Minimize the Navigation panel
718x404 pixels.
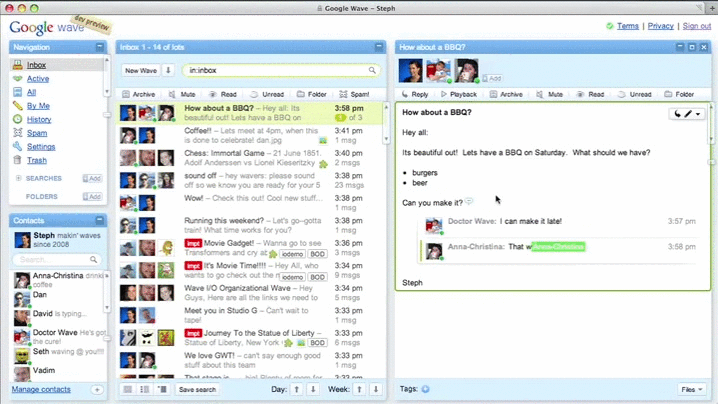coord(100,47)
